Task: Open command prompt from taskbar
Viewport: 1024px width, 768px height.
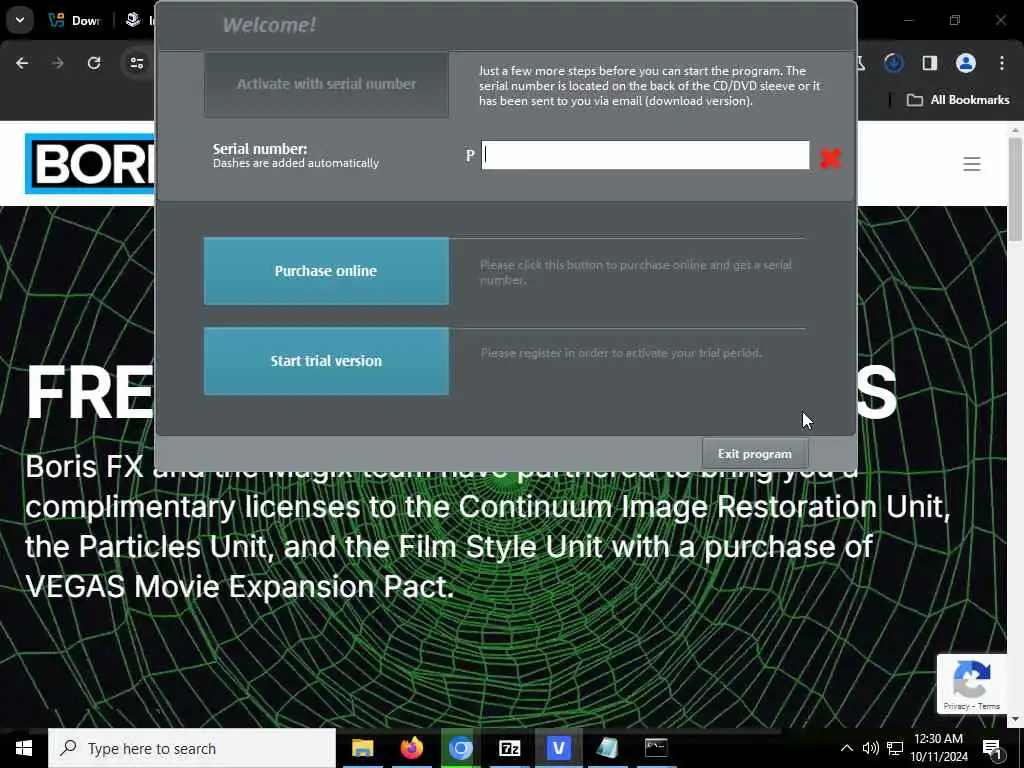Action: click(x=656, y=748)
